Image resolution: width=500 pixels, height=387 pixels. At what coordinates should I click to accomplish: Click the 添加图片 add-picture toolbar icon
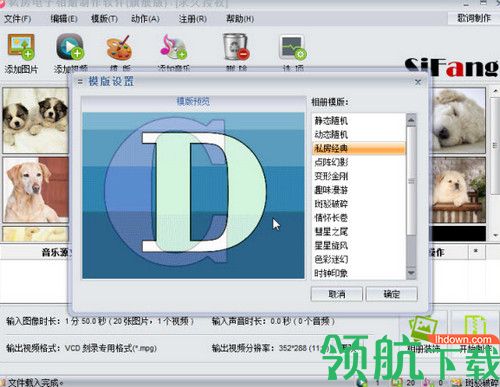coord(21,46)
